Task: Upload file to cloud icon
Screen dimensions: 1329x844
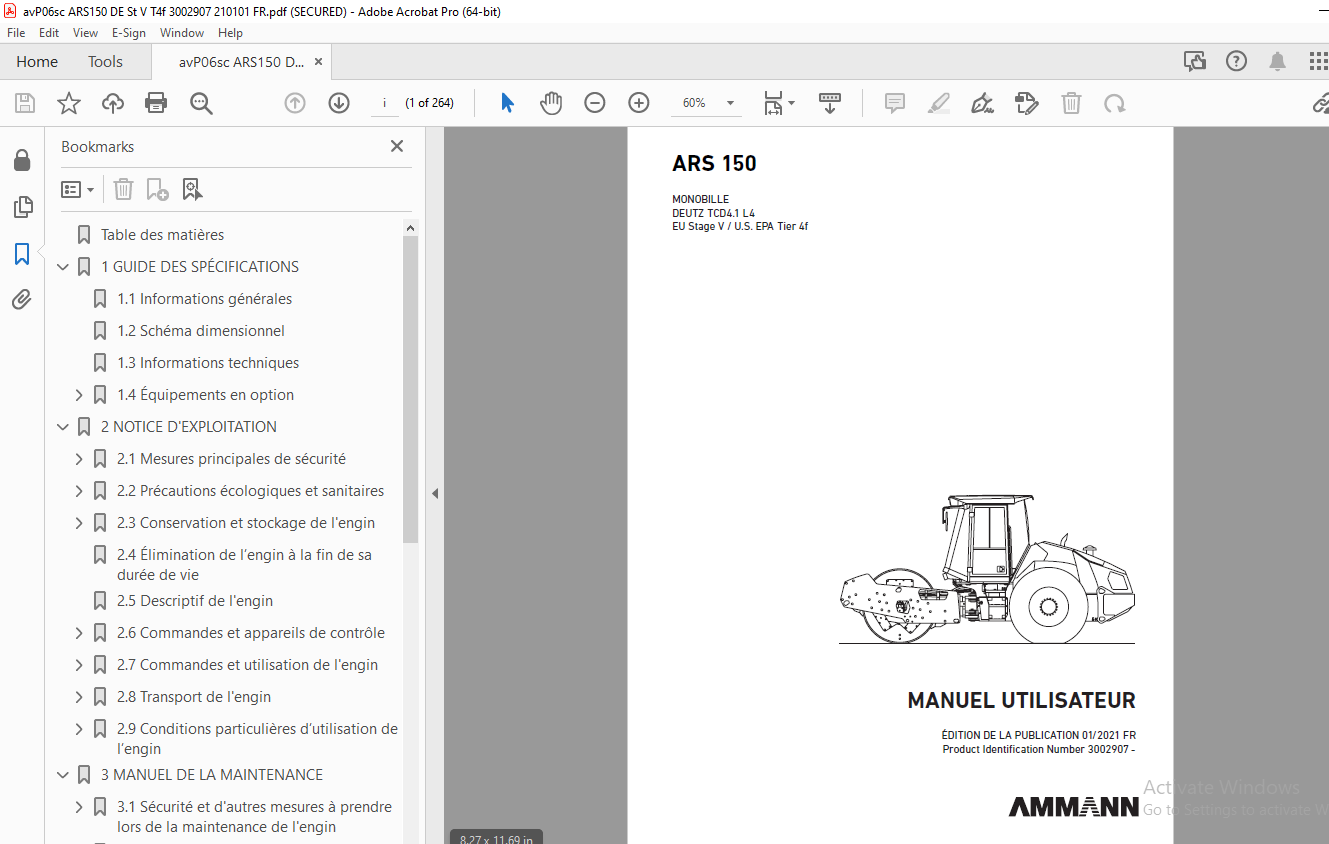Action: coord(113,103)
